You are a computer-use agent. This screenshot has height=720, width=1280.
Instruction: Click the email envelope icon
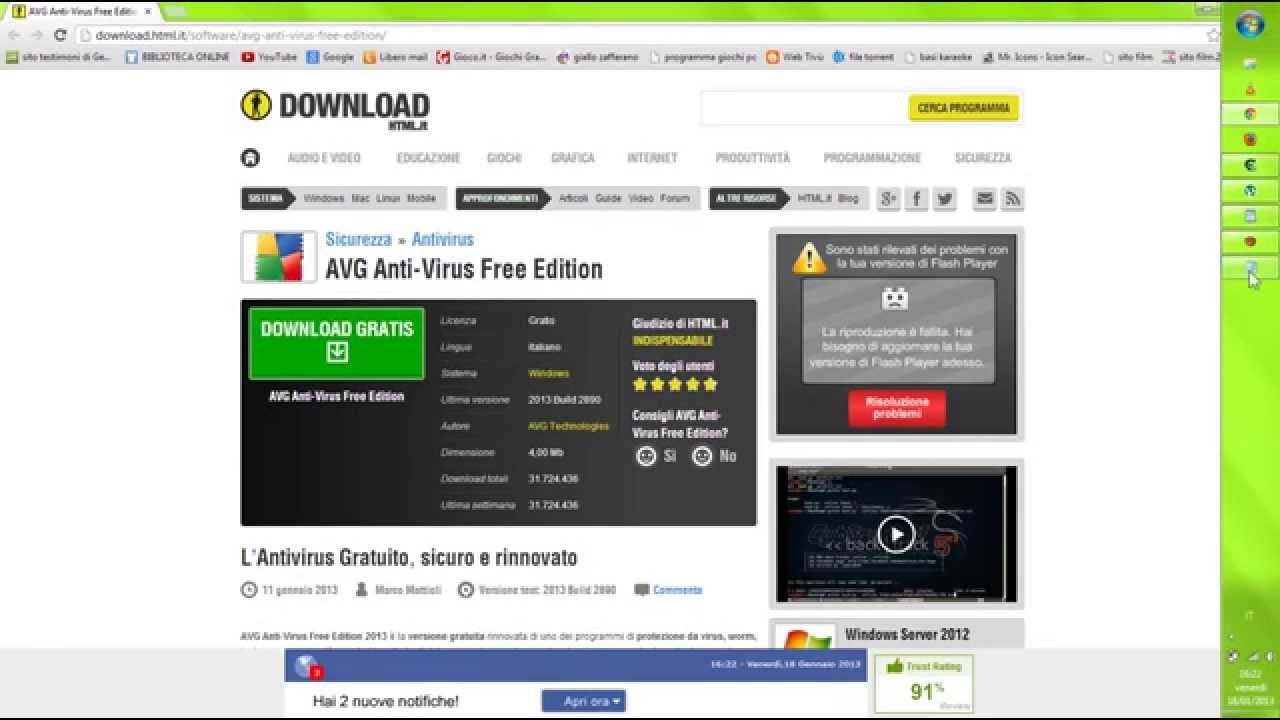pos(985,199)
